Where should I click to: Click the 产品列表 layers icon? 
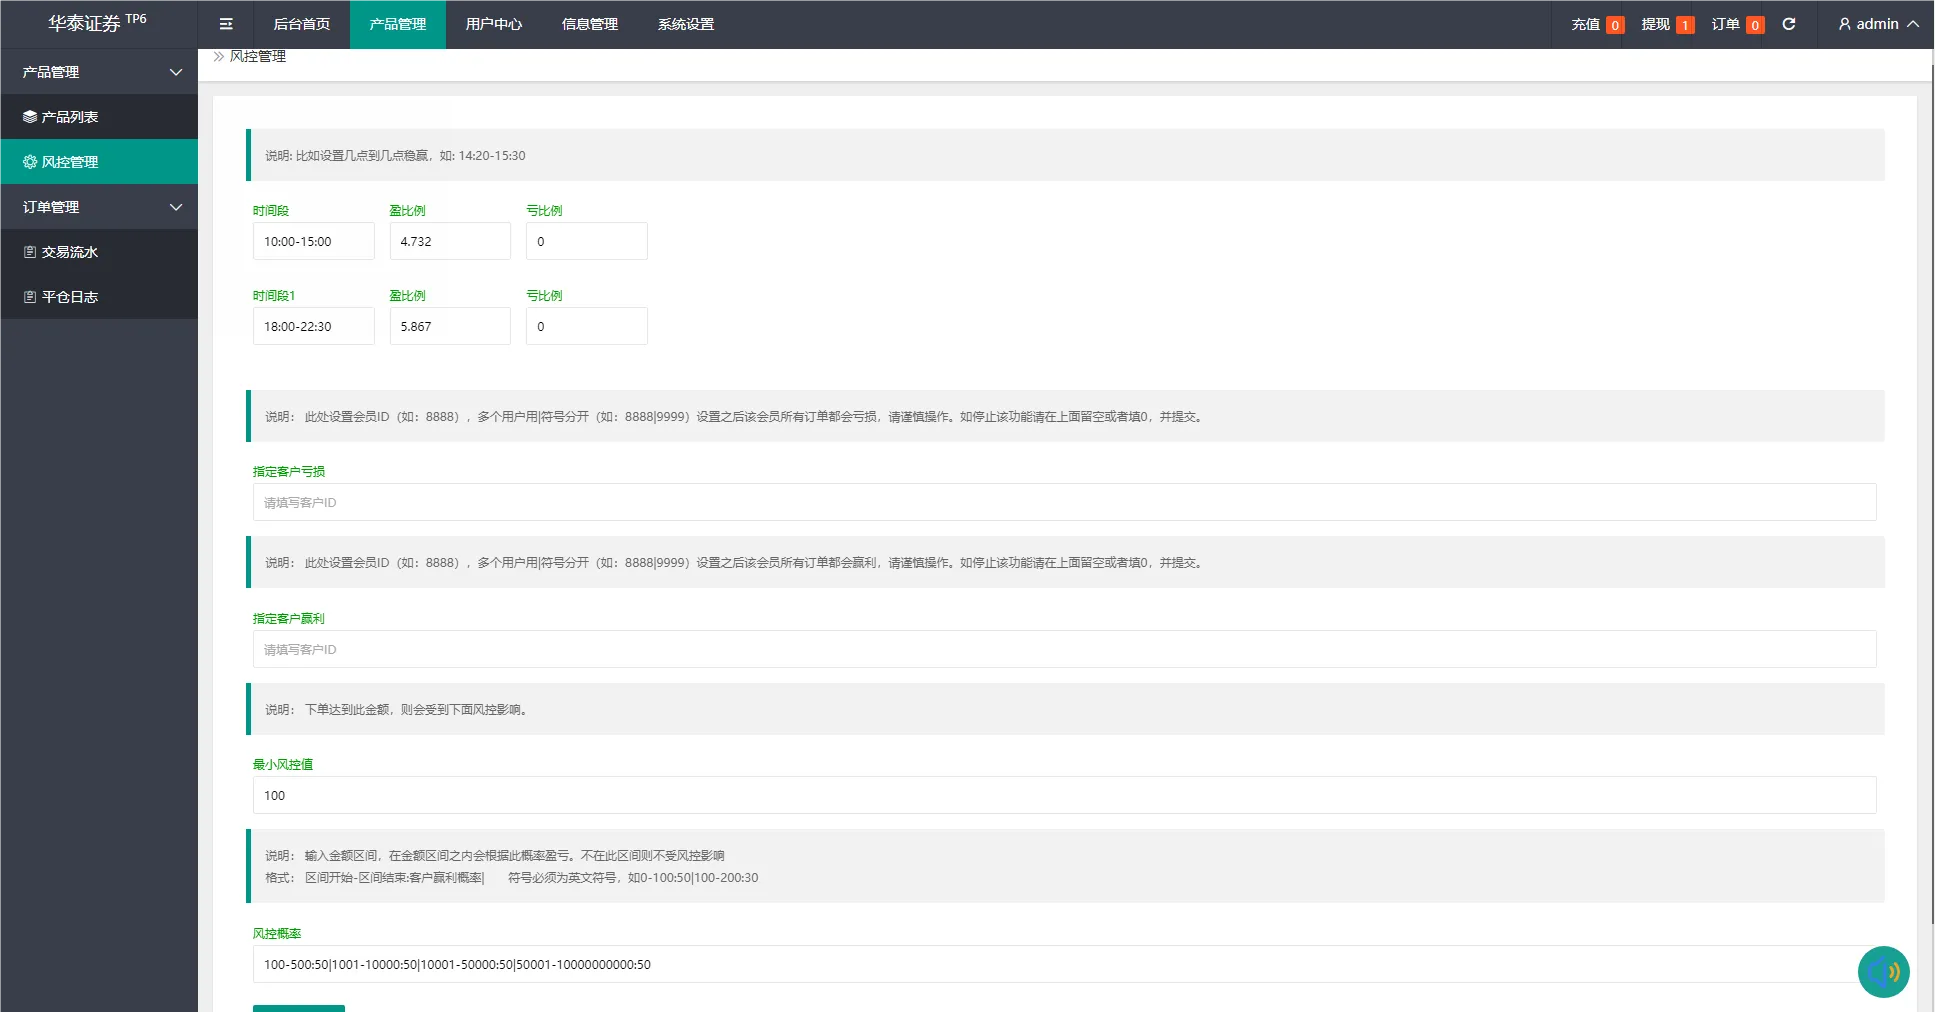(x=30, y=117)
